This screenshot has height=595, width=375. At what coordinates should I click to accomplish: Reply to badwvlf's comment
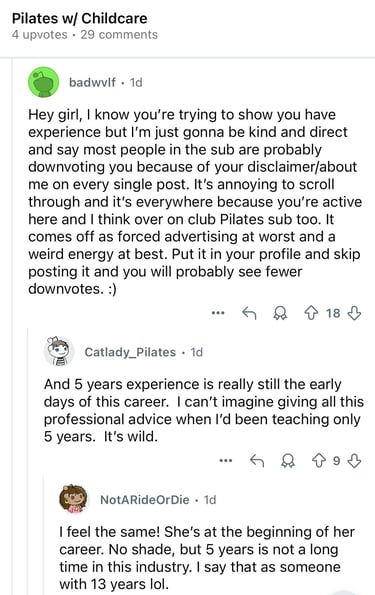[x=249, y=313]
